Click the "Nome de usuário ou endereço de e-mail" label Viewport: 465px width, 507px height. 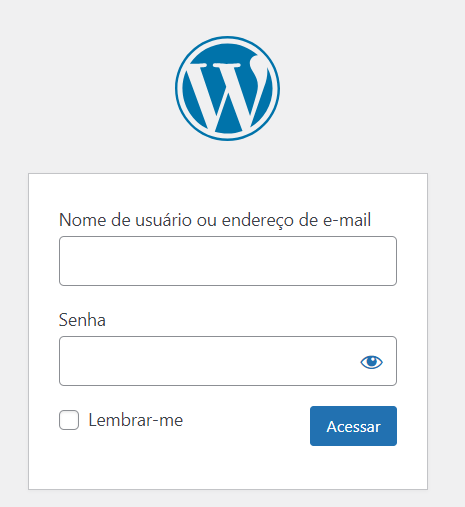coord(215,220)
